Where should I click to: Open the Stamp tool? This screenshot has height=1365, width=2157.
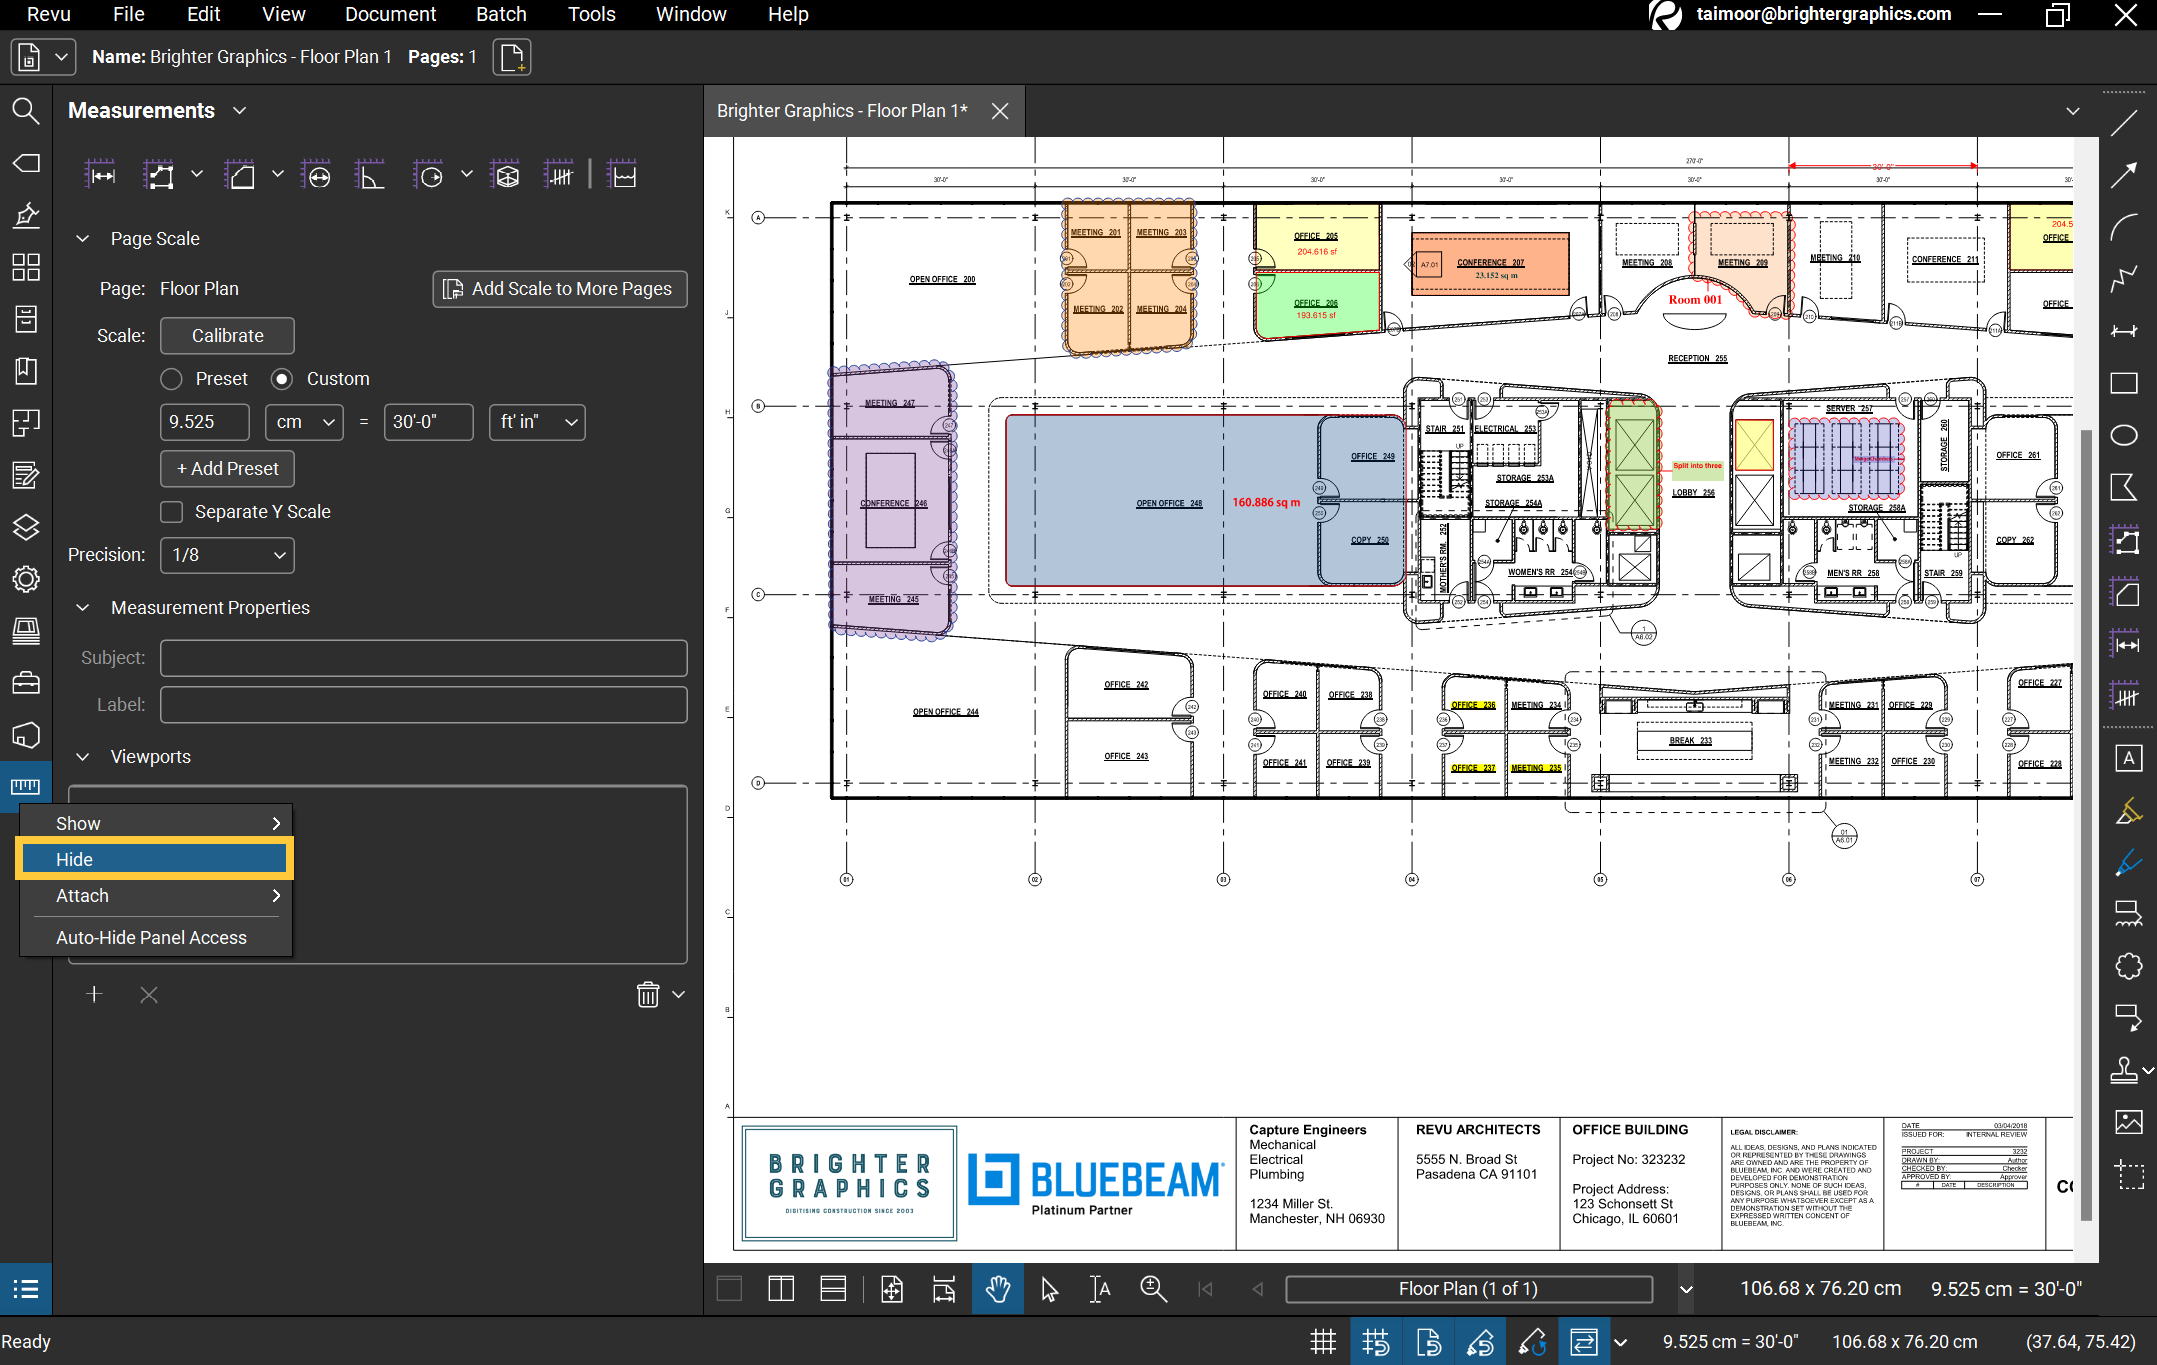click(x=2124, y=1070)
